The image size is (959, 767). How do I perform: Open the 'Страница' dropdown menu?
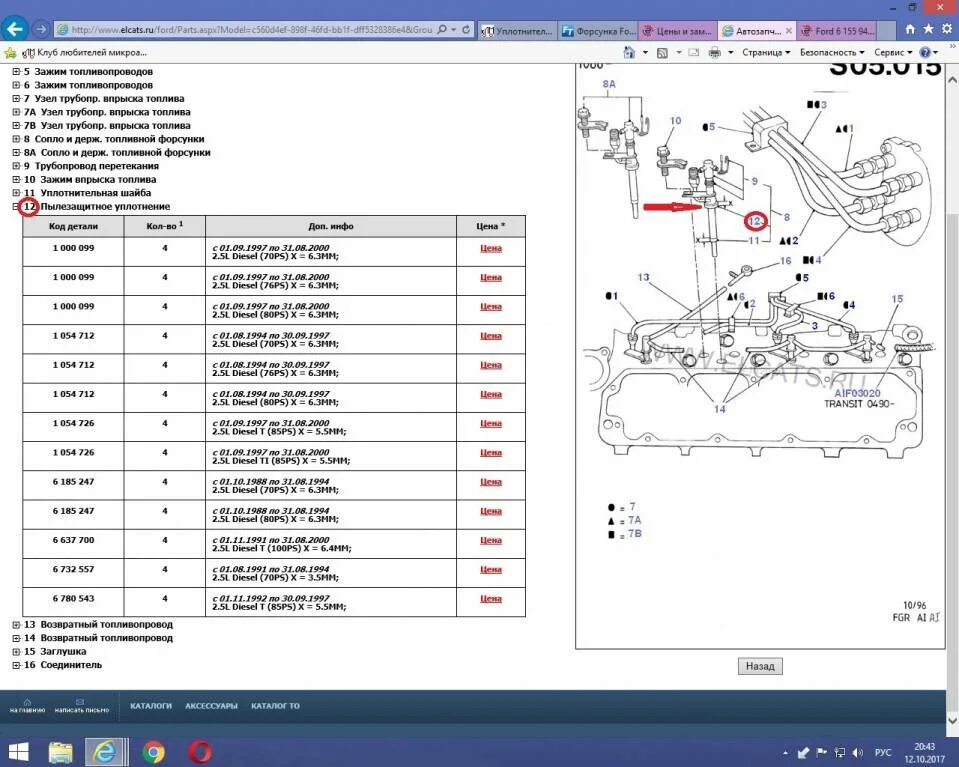[766, 53]
